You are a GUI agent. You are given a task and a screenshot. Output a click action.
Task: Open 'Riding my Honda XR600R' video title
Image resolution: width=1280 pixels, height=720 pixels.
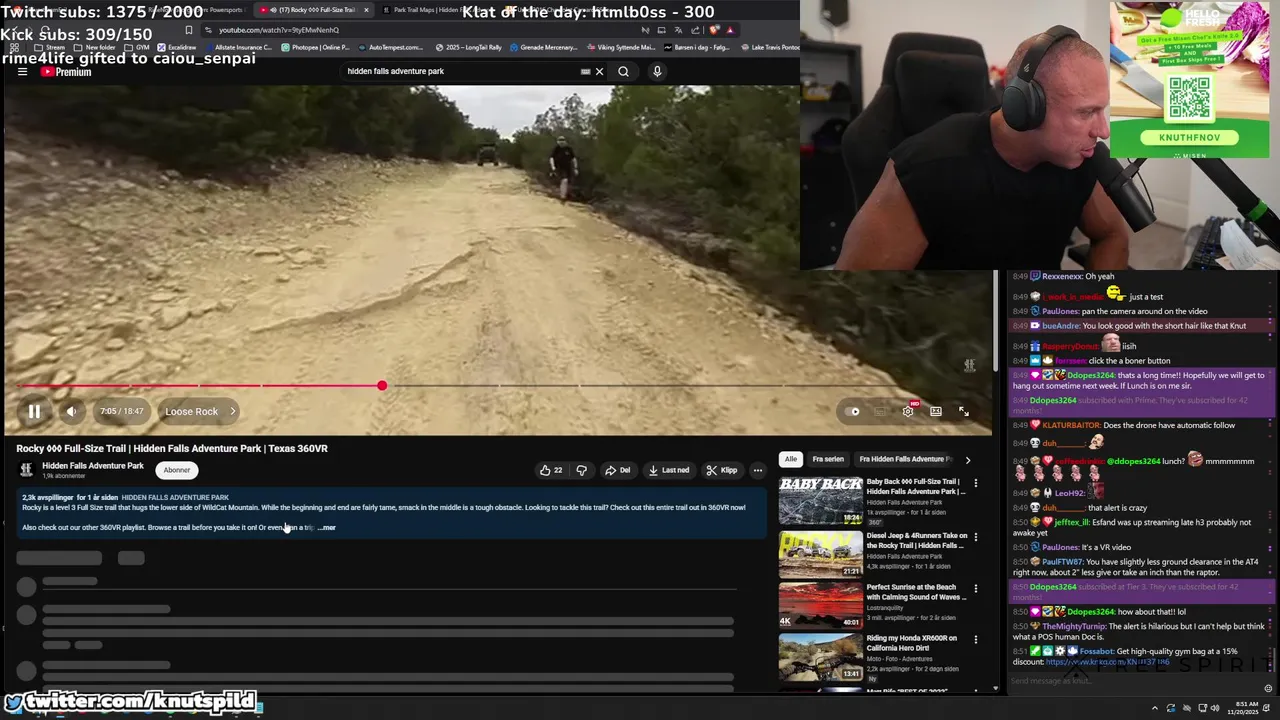tap(912, 643)
